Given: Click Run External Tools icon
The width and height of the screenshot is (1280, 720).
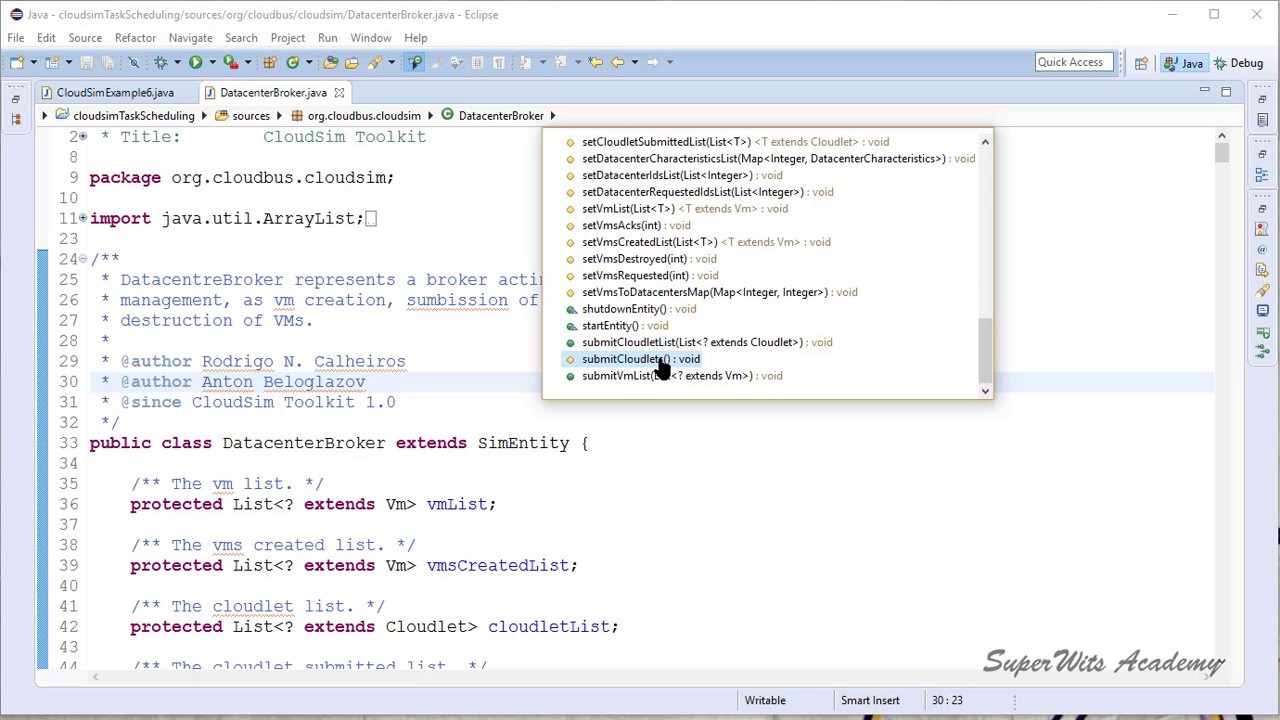Looking at the screenshot, I should 230,62.
